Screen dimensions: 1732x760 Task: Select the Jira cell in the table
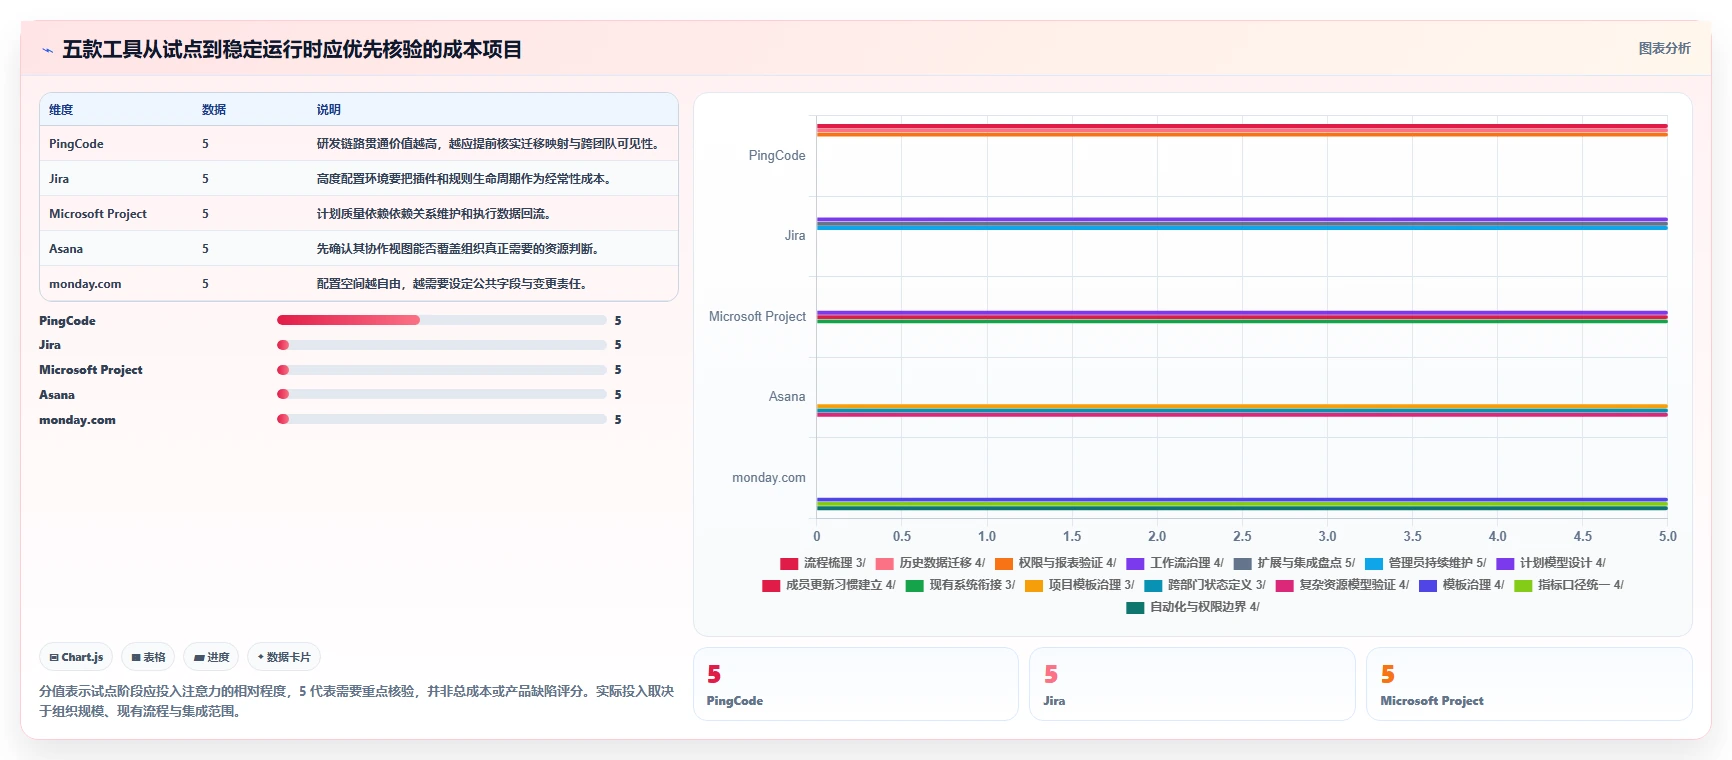tap(59, 179)
